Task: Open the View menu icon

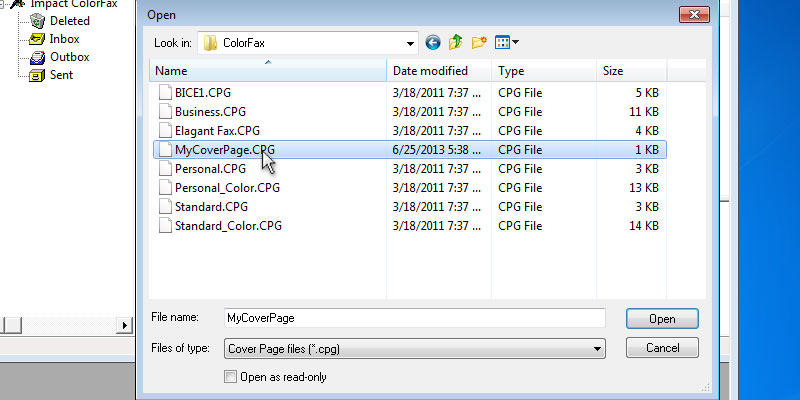Action: pos(507,42)
